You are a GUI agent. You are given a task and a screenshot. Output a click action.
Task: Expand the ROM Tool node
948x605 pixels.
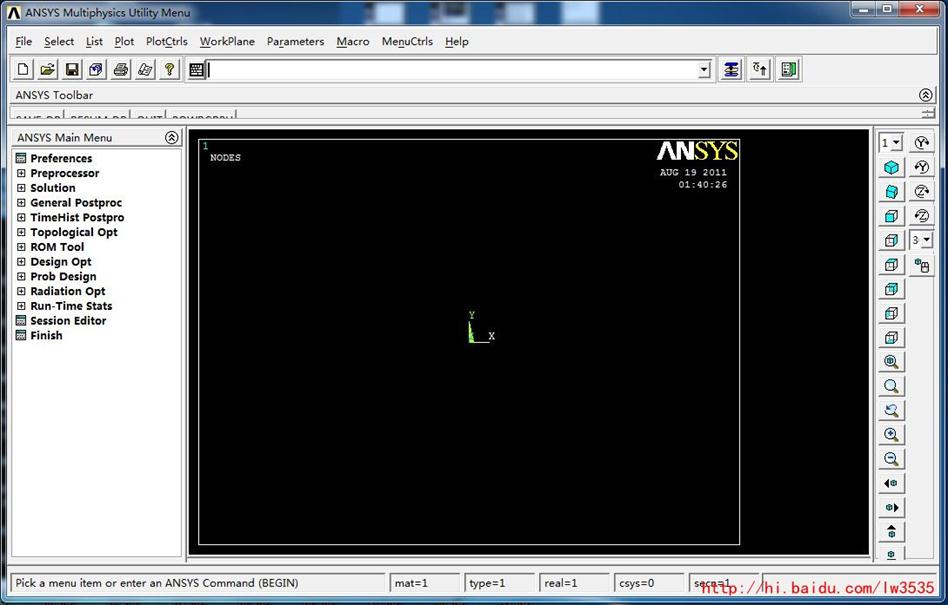(x=21, y=247)
